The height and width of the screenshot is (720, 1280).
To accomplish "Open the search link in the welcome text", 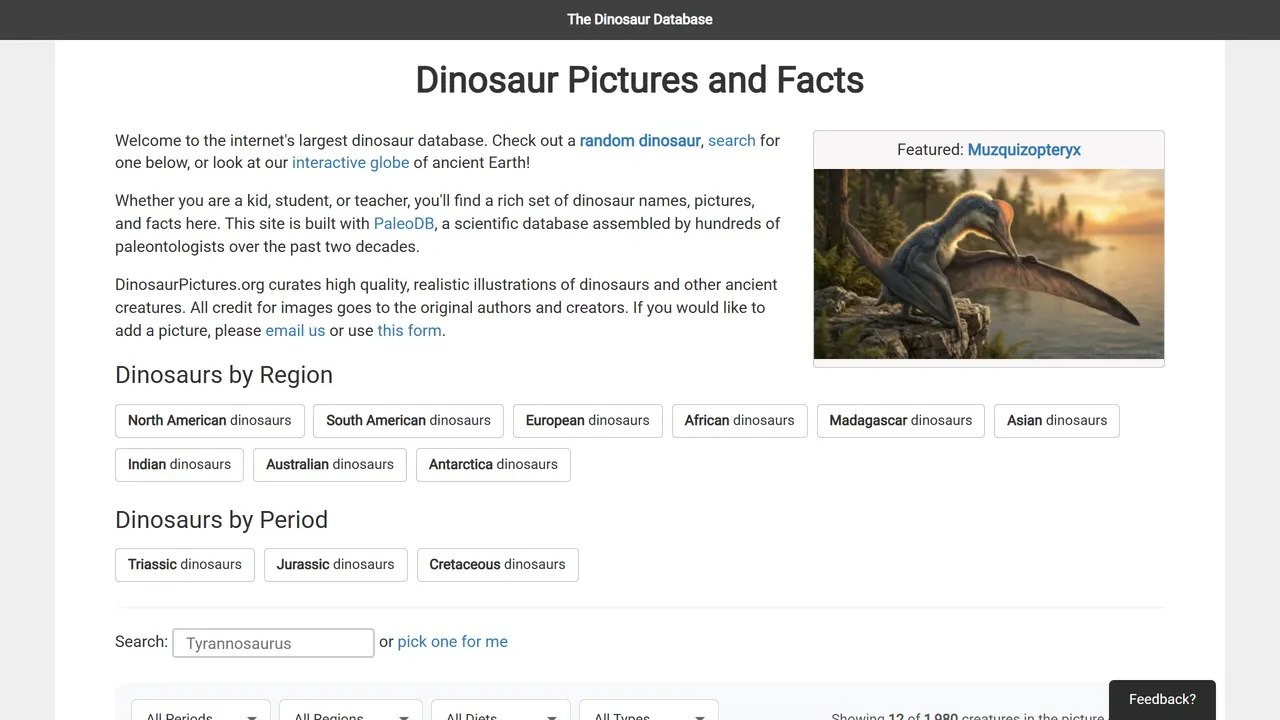I will pos(732,140).
